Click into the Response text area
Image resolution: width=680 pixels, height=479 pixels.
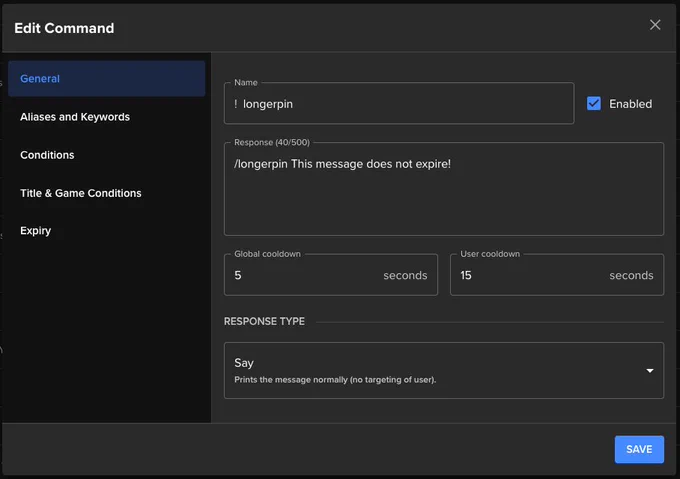coord(444,189)
